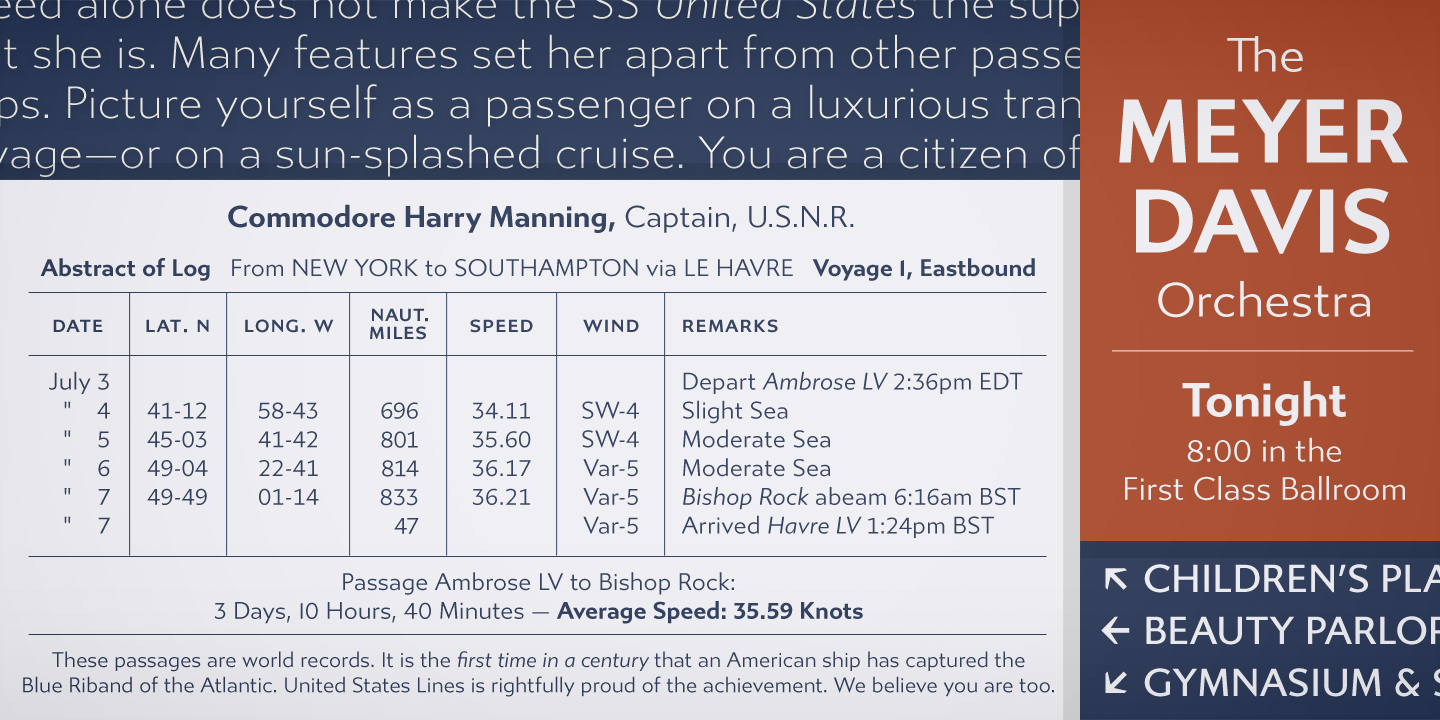
Task: Select the LAT. N column header
Action: pyautogui.click(x=178, y=326)
